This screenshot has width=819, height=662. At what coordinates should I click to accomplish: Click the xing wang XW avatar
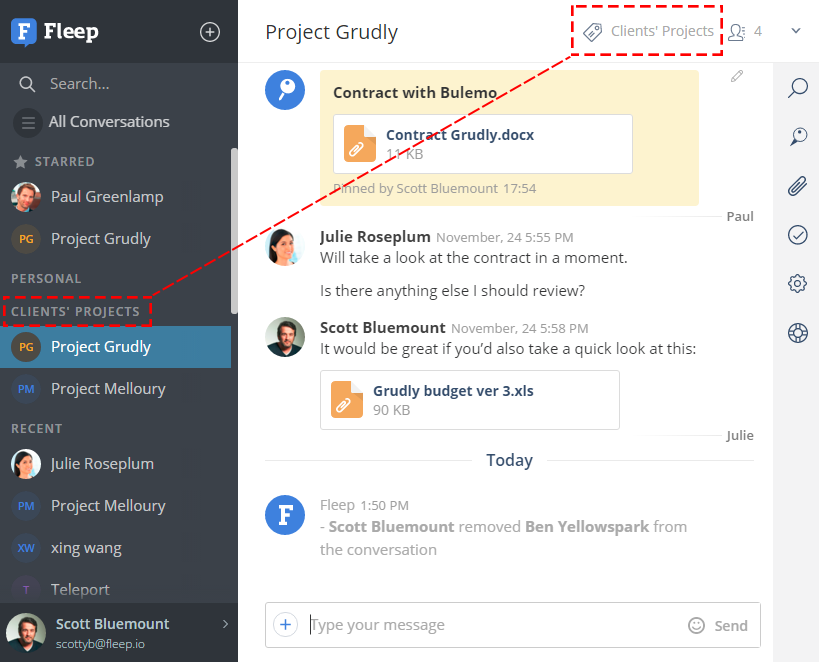[x=26, y=548]
